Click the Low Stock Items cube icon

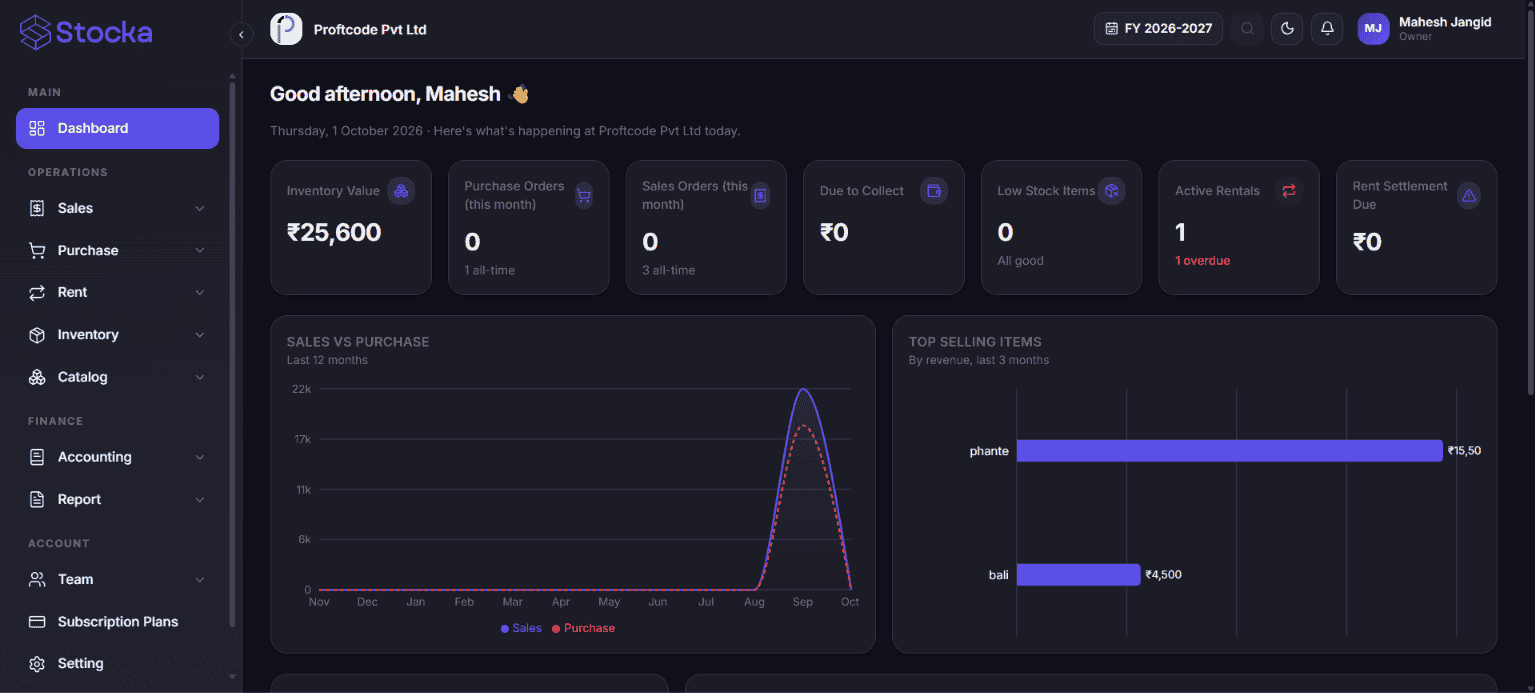pyautogui.click(x=1112, y=191)
